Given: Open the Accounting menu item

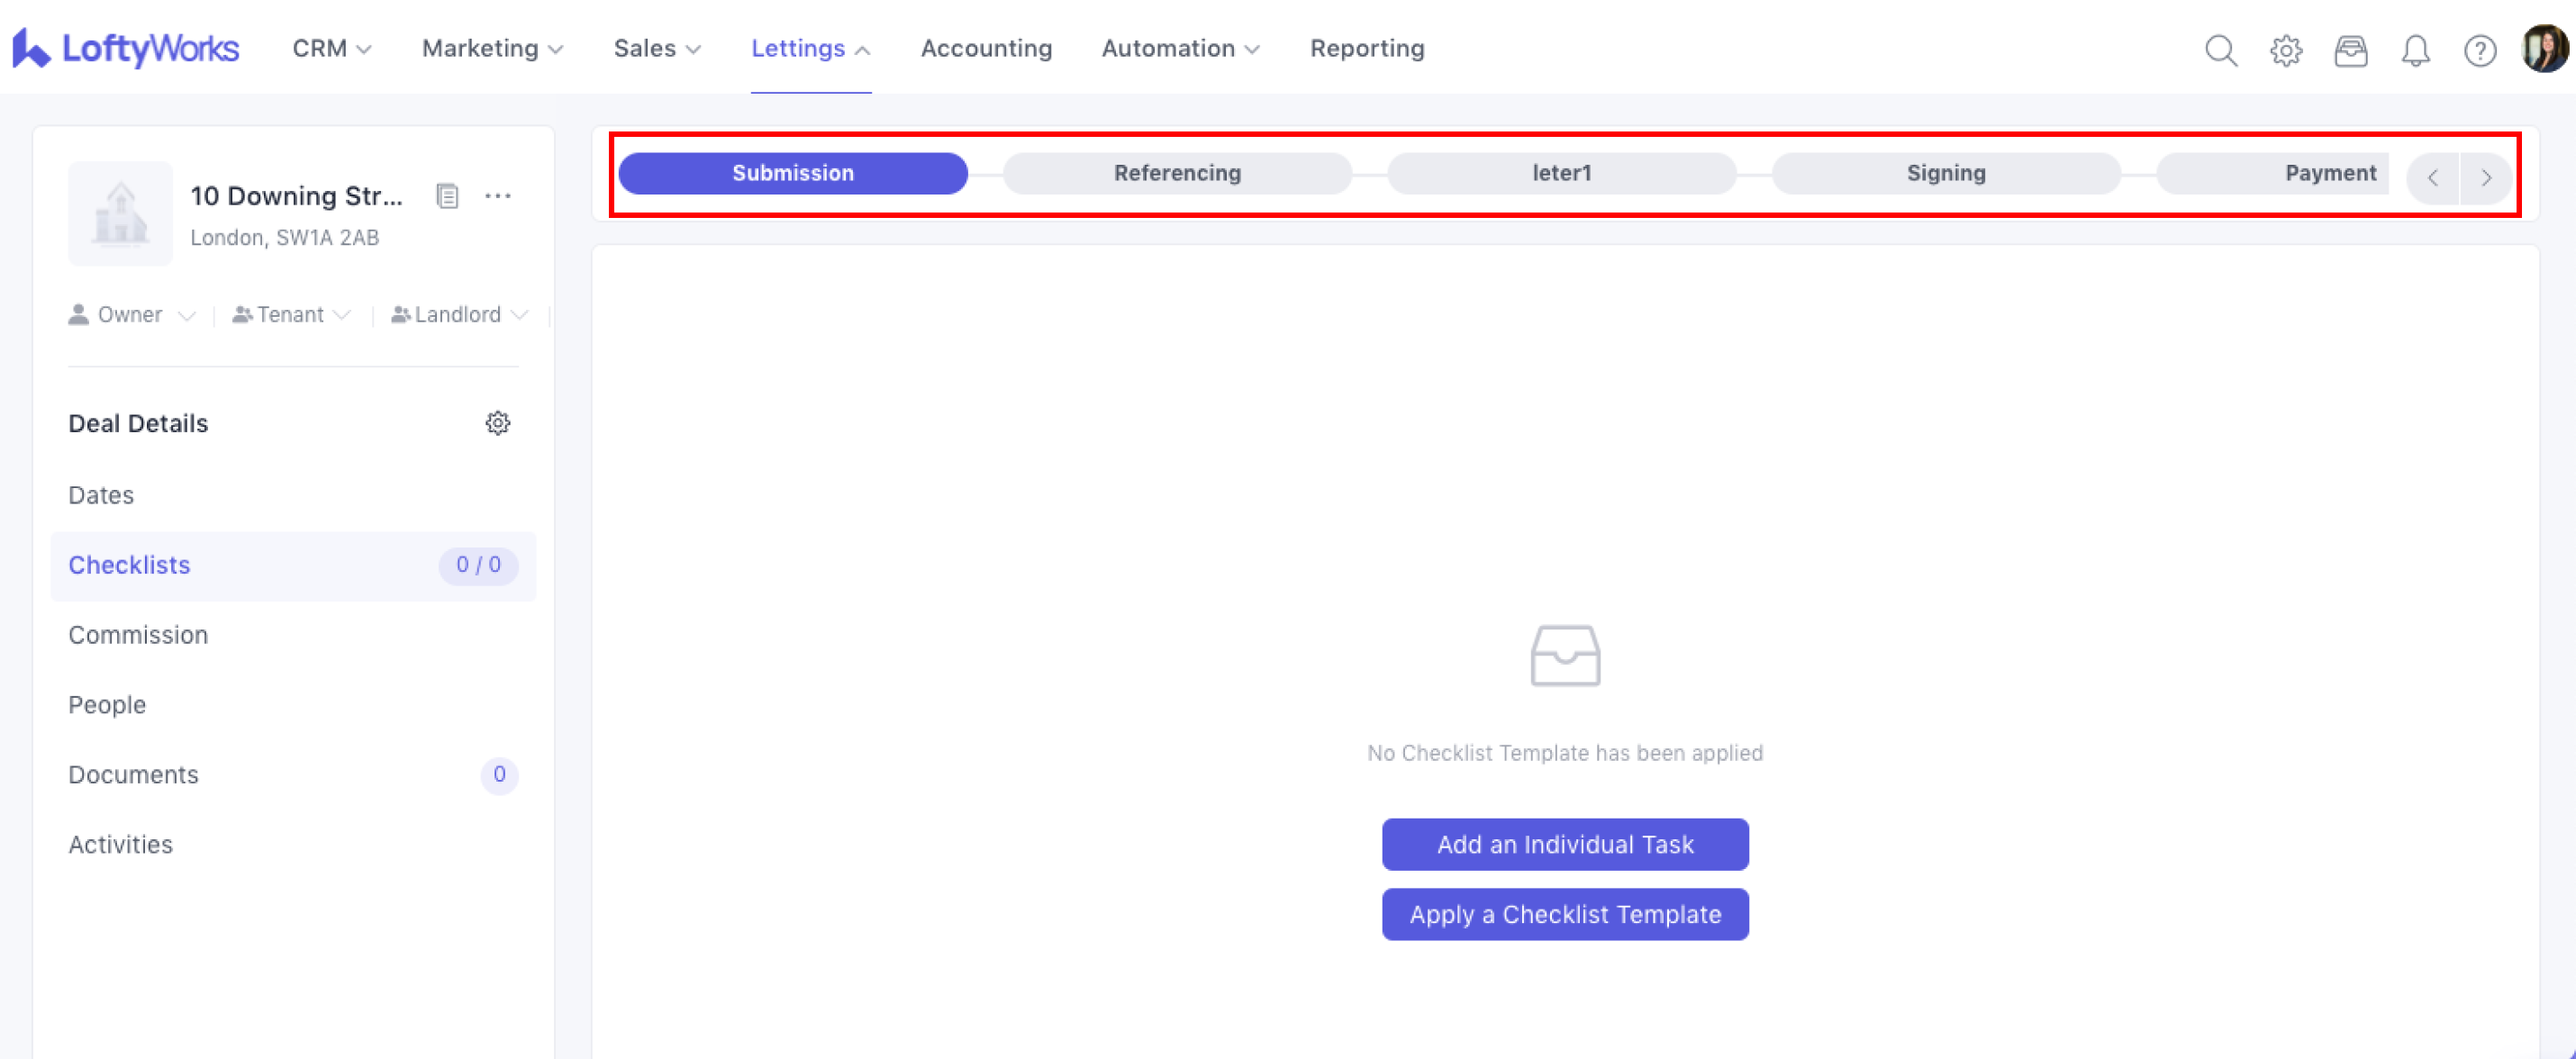Looking at the screenshot, I should [x=986, y=48].
